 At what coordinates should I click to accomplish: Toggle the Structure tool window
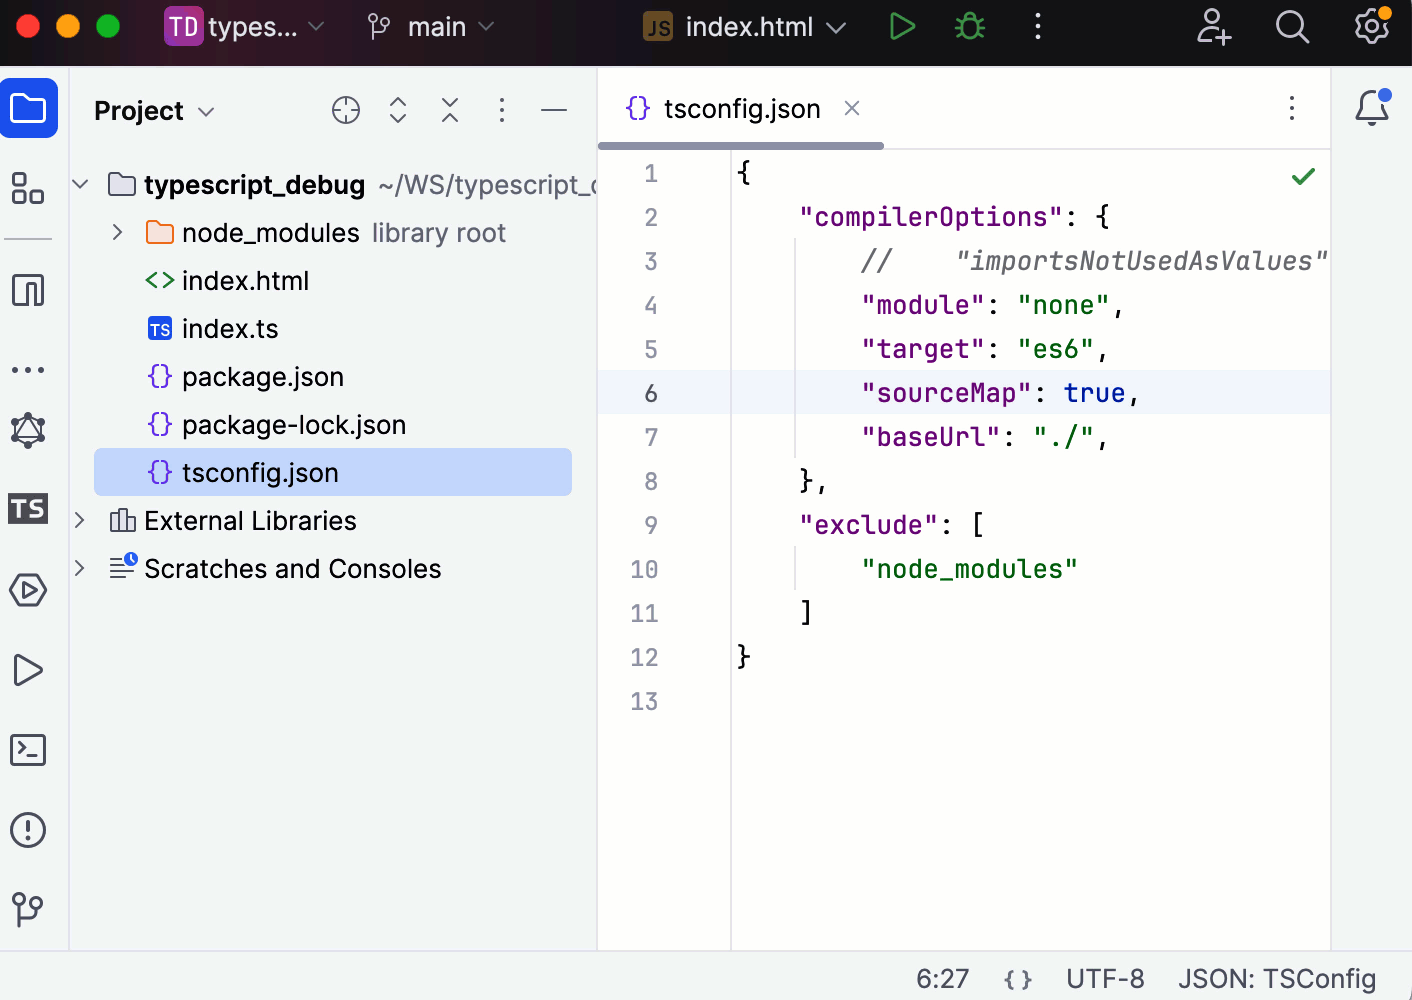pyautogui.click(x=28, y=188)
